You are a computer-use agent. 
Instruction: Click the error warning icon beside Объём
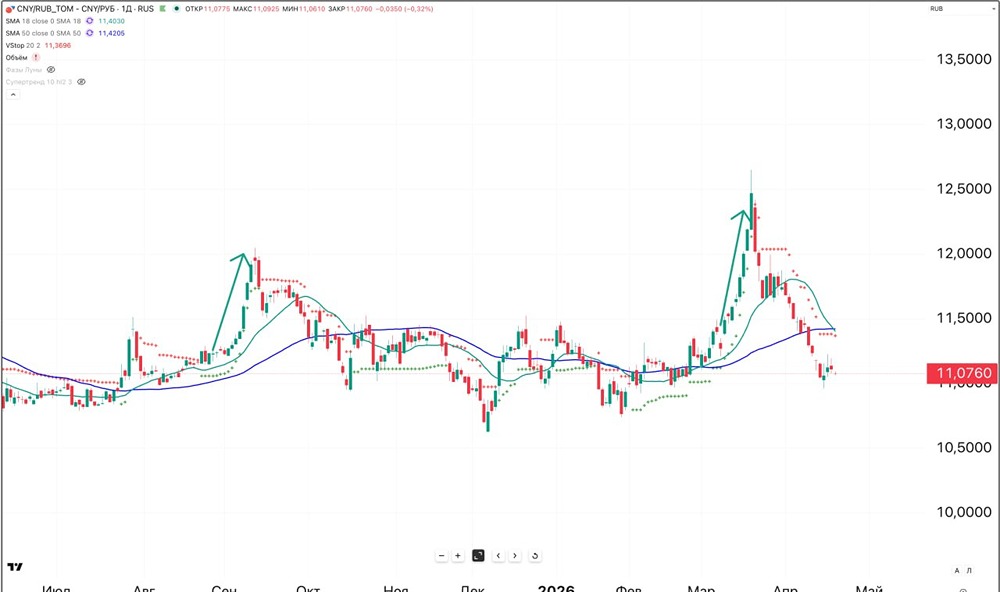[x=36, y=57]
